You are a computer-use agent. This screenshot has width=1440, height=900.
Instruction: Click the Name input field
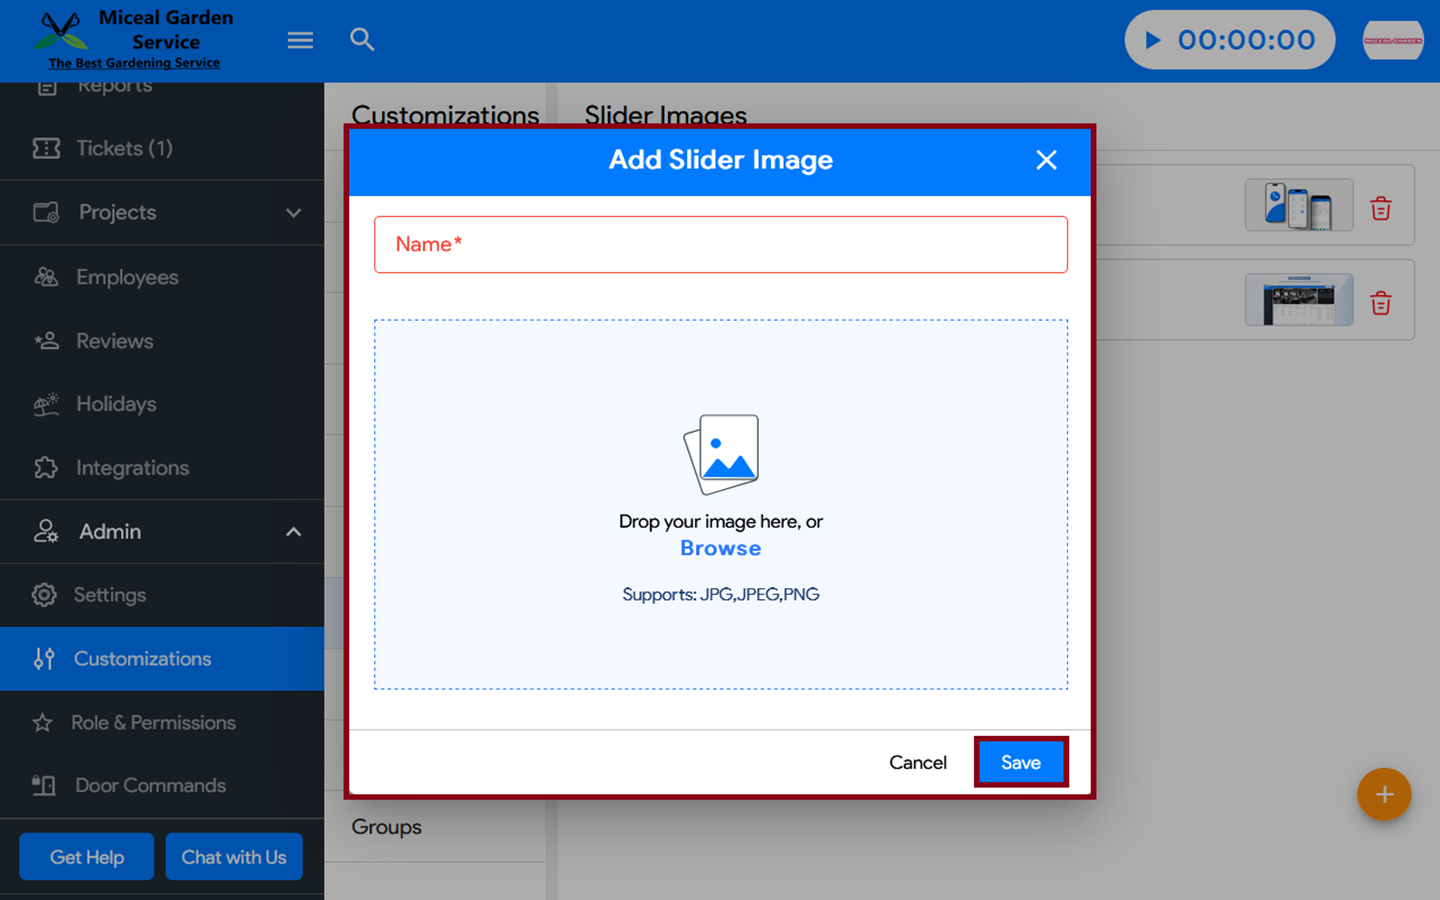tap(720, 245)
